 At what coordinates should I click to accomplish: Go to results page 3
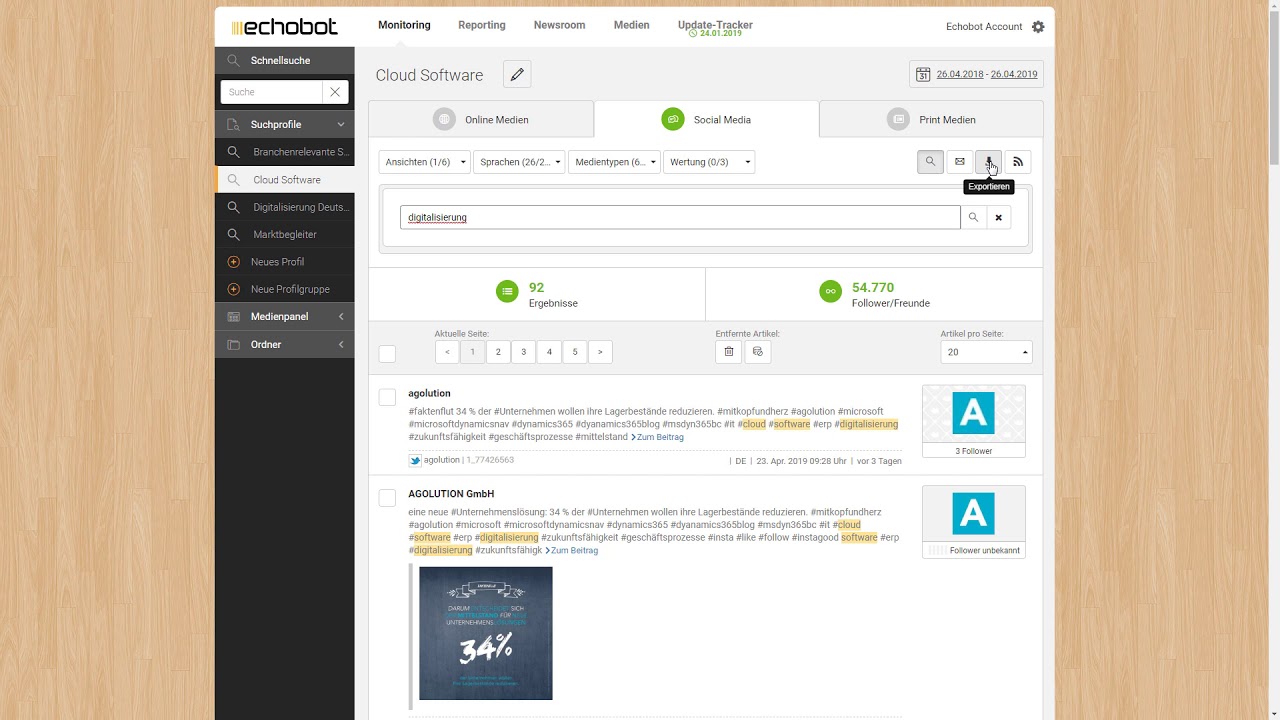tap(523, 352)
